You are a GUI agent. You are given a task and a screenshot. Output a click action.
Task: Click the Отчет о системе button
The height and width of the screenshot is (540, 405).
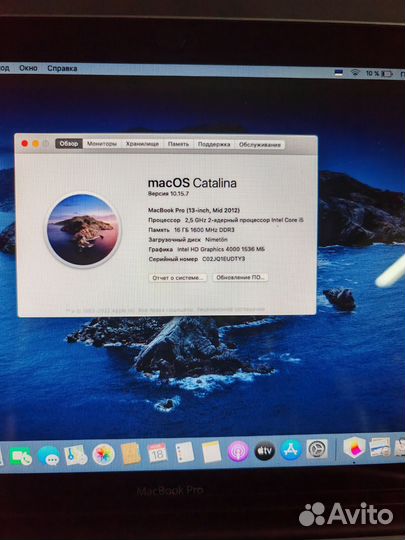pos(178,278)
